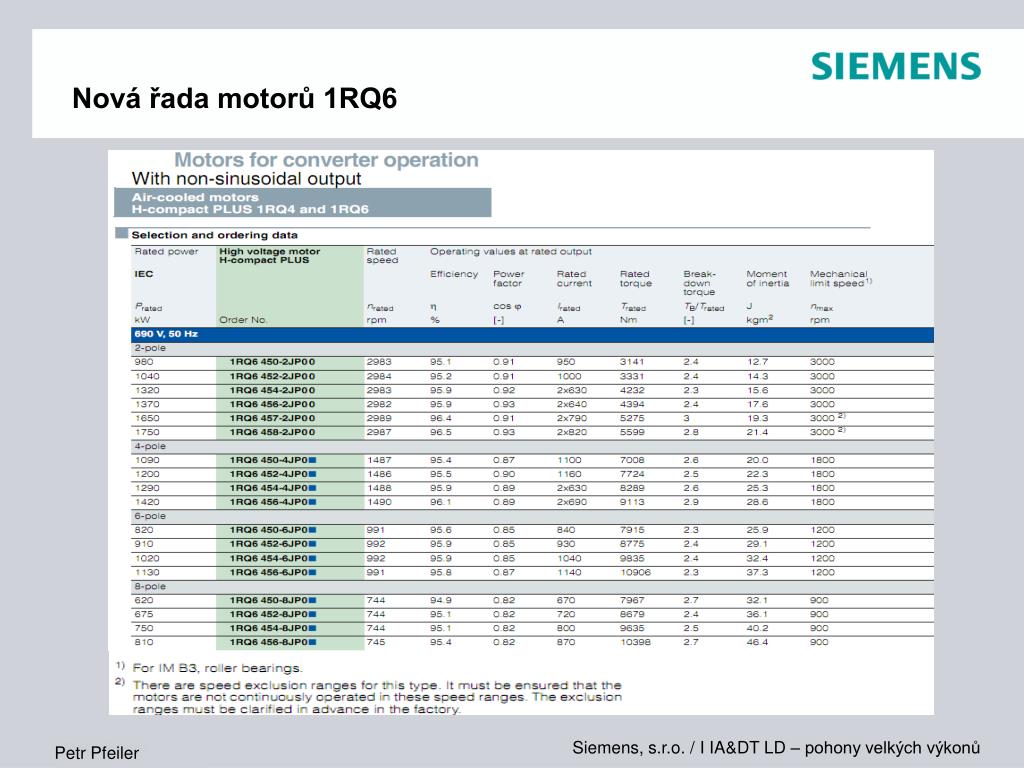Click order number 1RQ6 456-2JP00
Image resolution: width=1024 pixels, height=768 pixels.
tap(272, 404)
